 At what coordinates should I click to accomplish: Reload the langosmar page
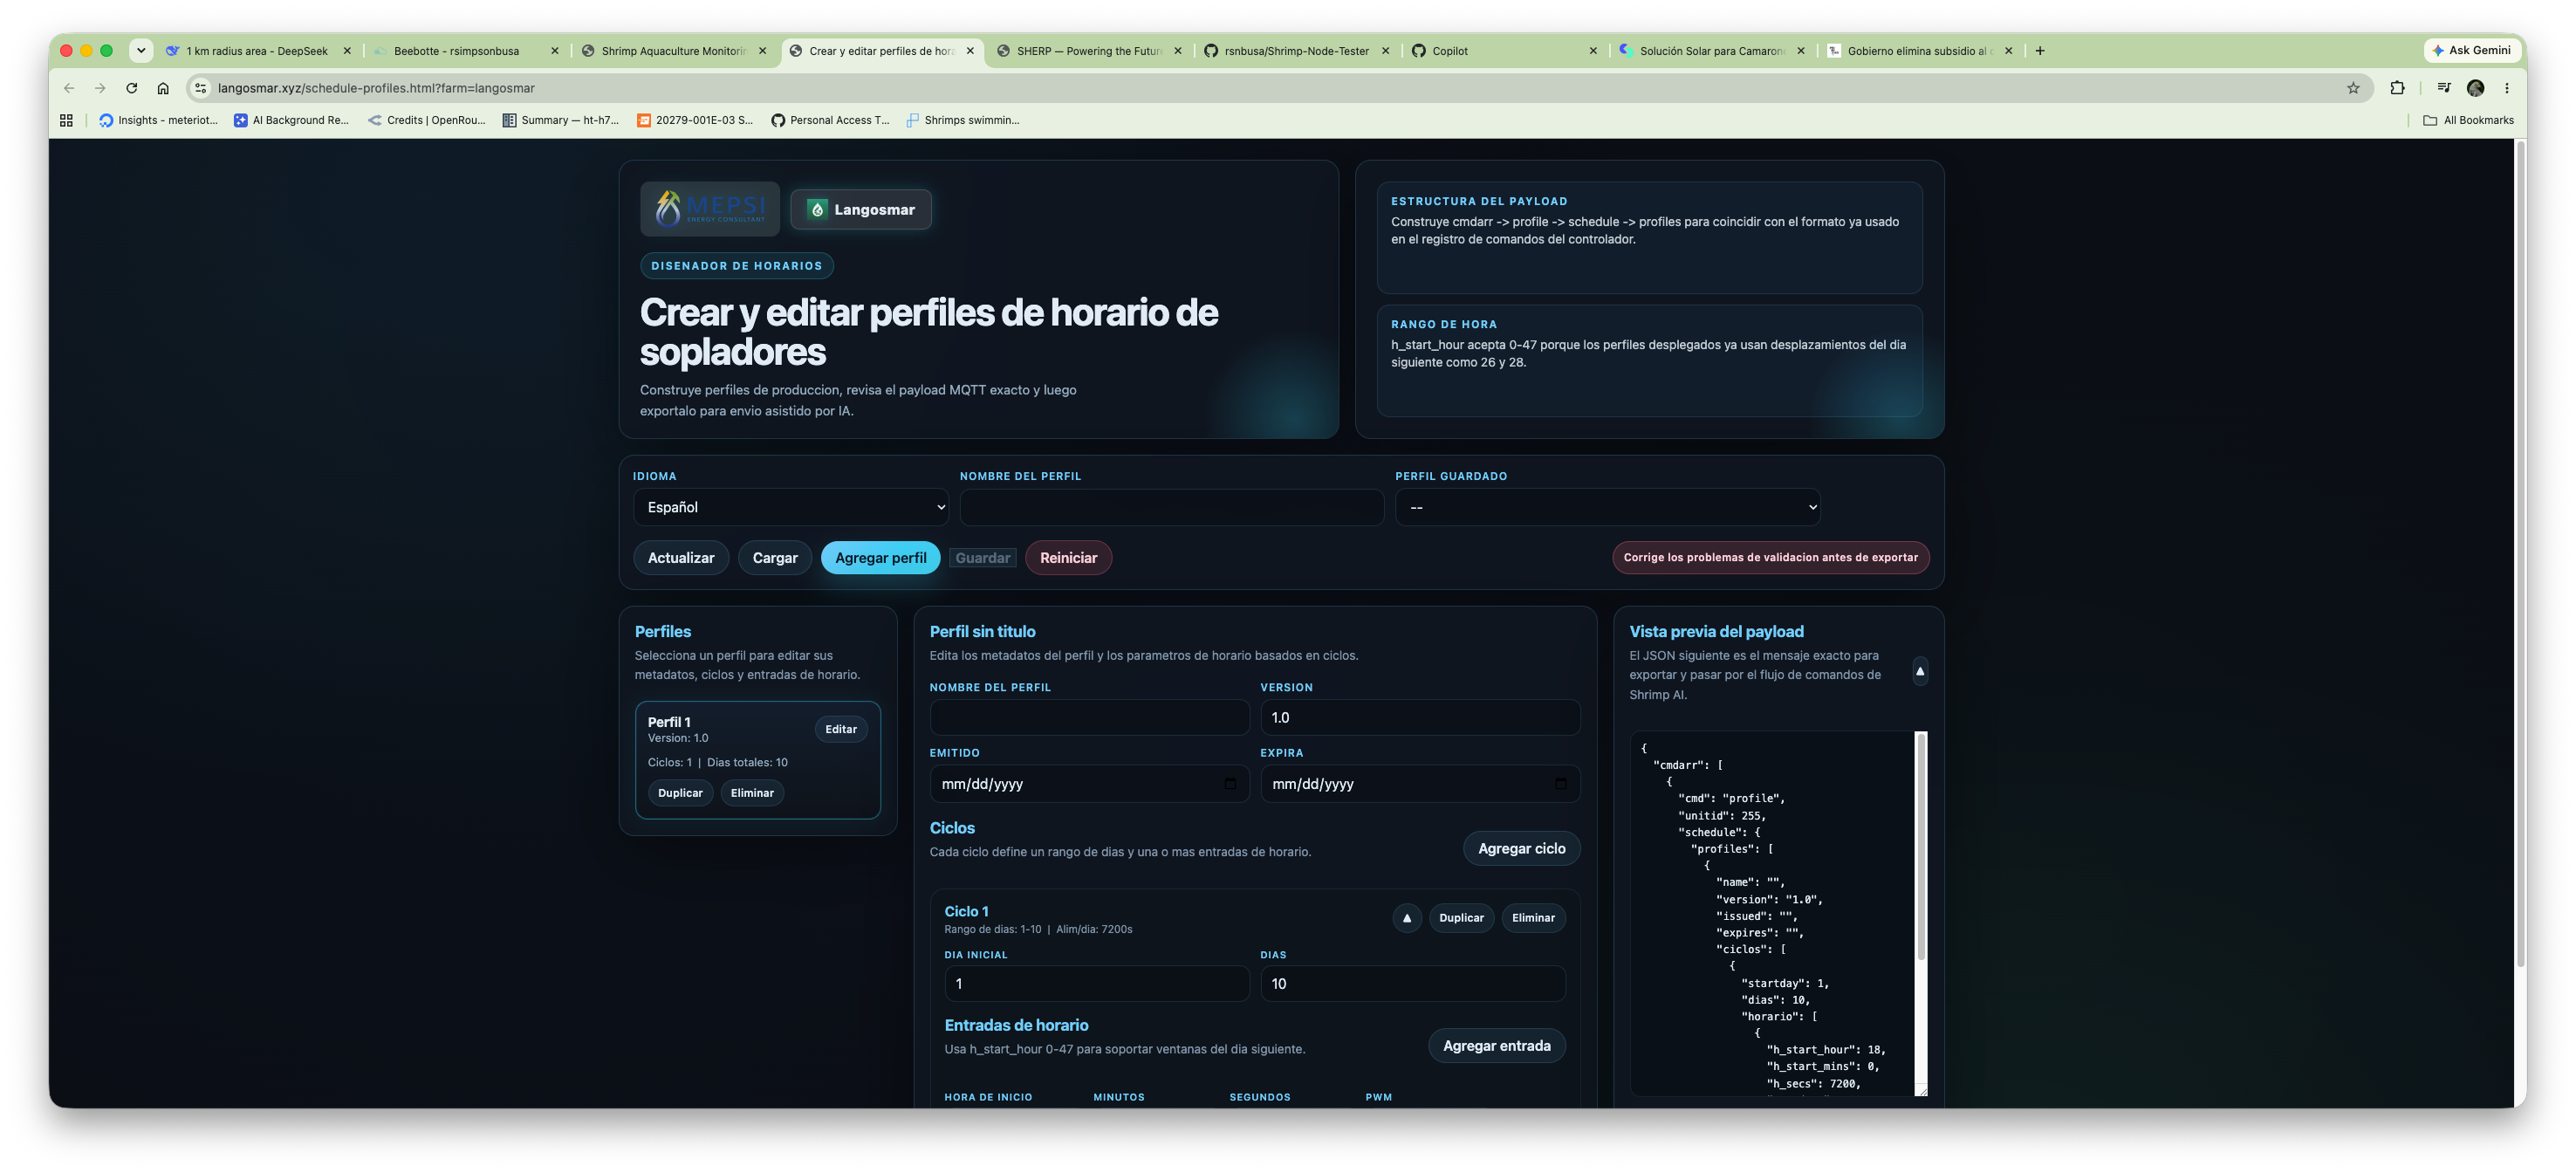(131, 88)
